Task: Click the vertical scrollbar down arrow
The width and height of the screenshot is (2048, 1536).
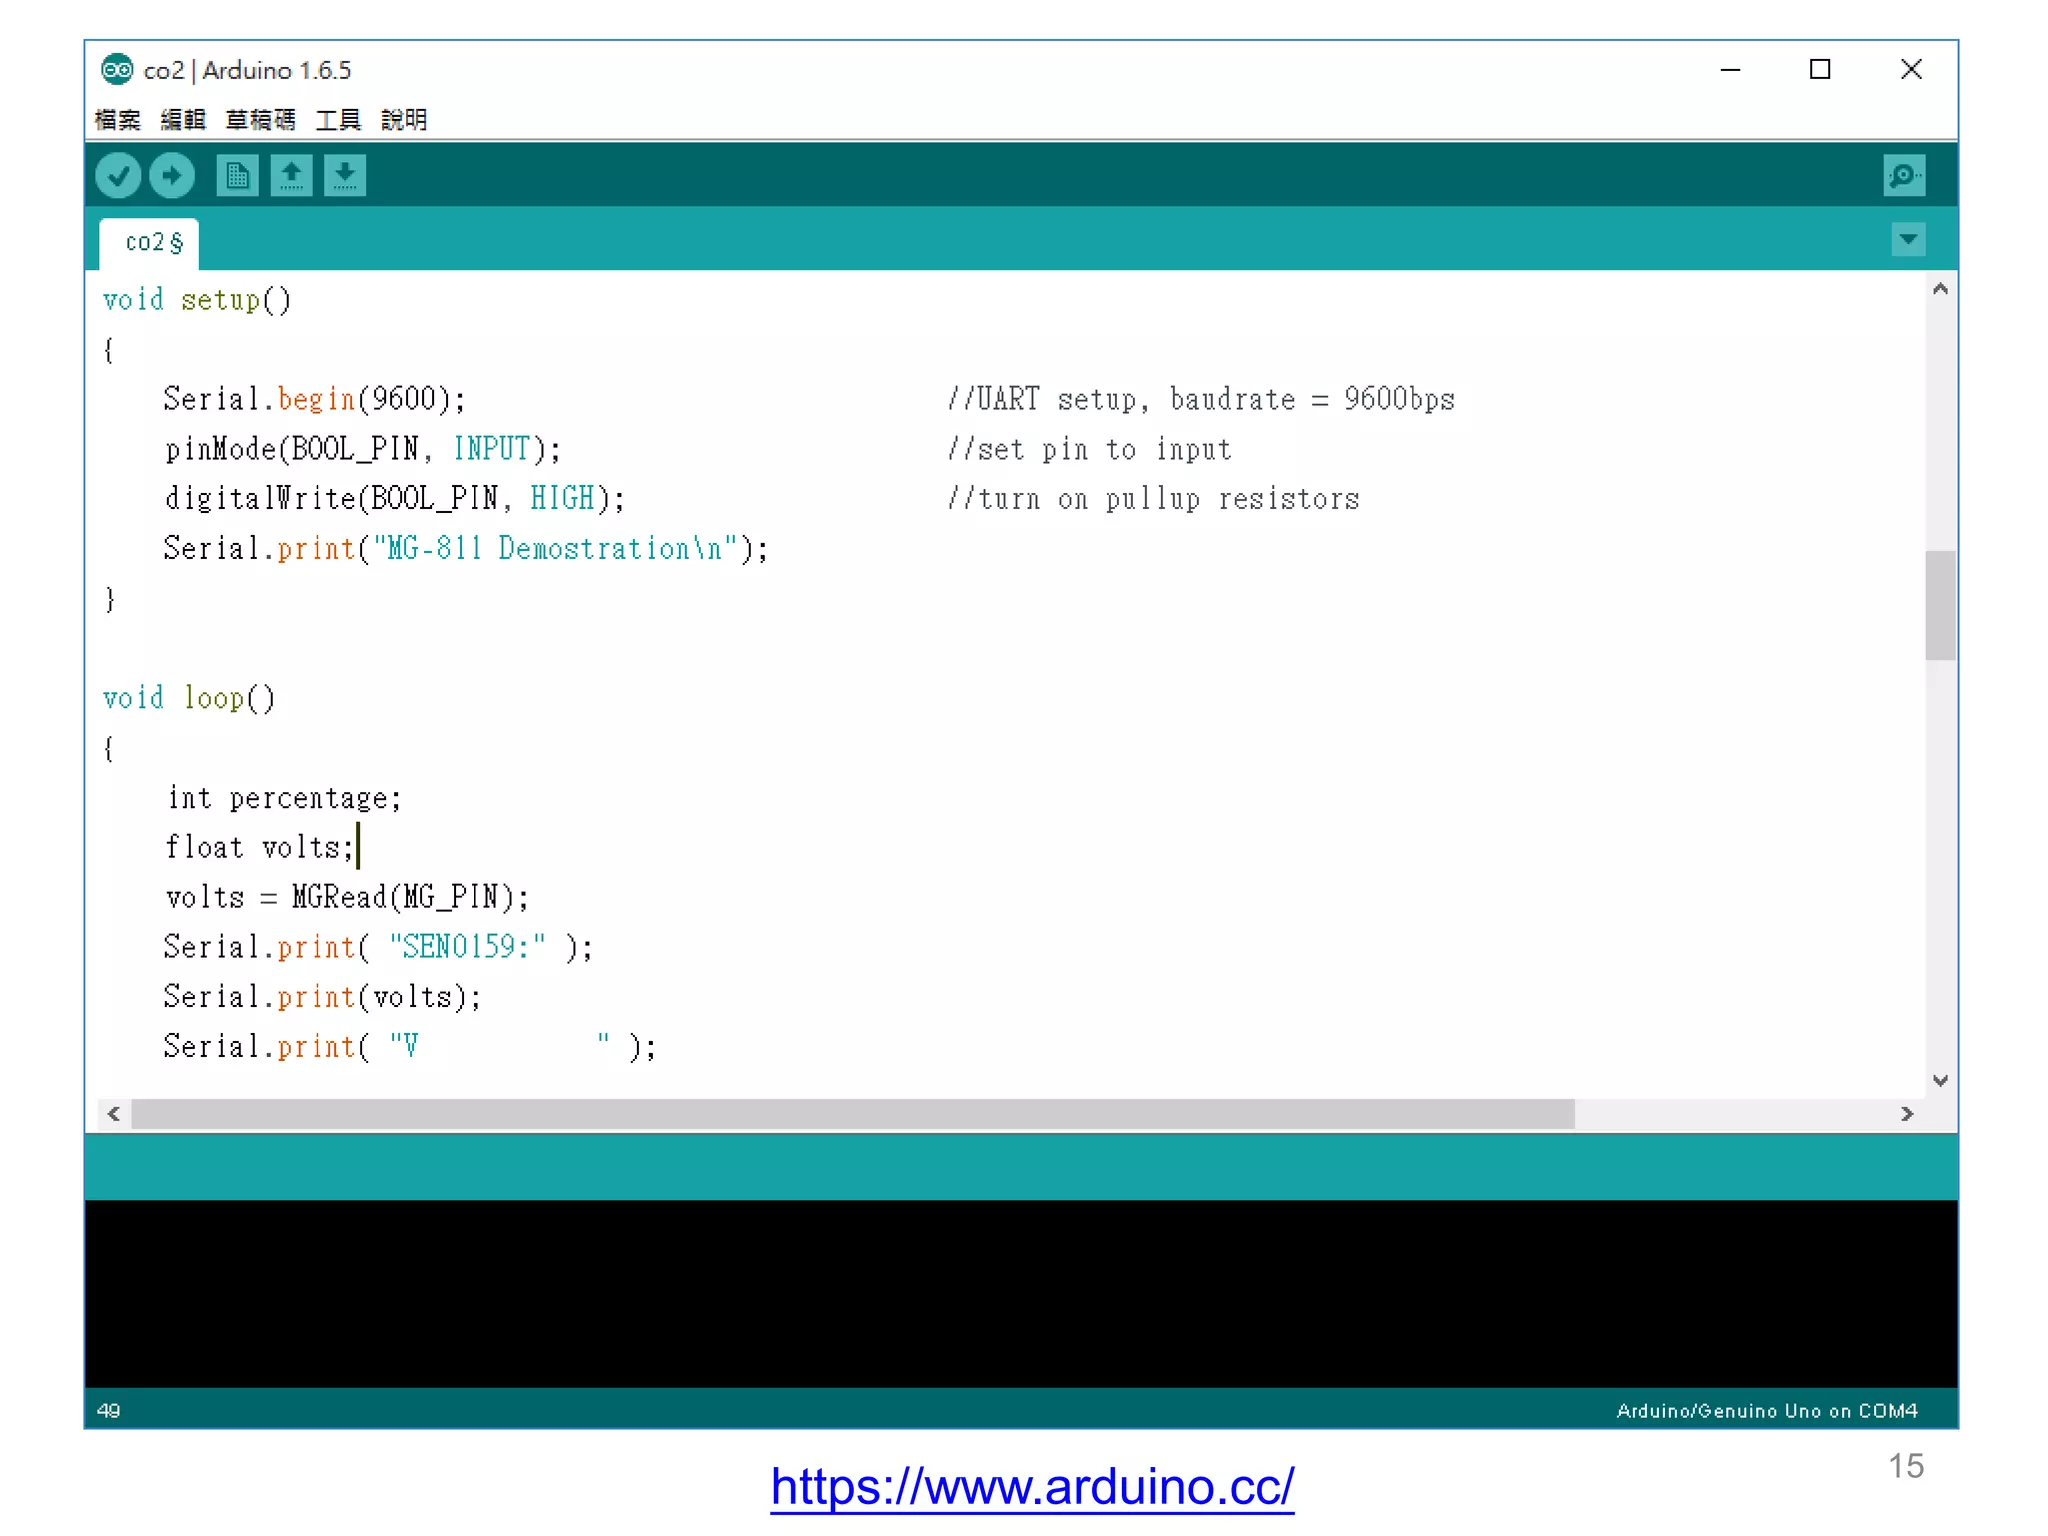Action: (x=1940, y=1080)
